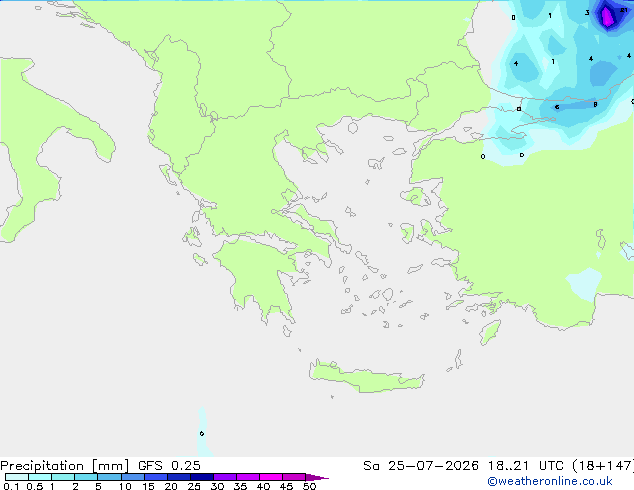Select the 40–45 mm magenta legend swatch

click(x=271, y=477)
